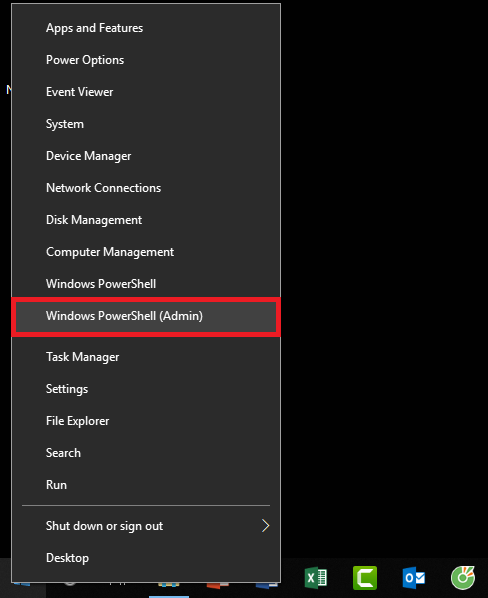Open Settings from the menu
The width and height of the screenshot is (488, 598).
[146, 389]
